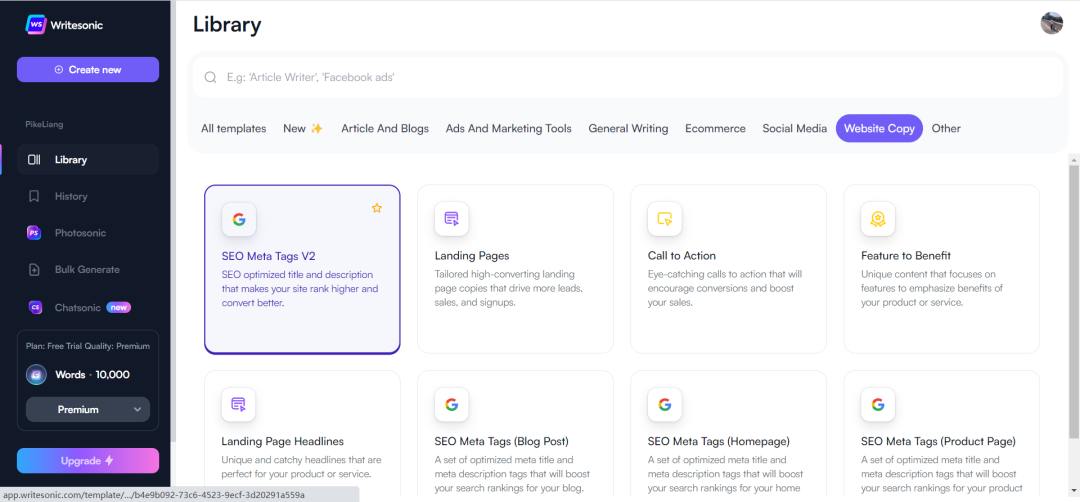
Task: Open Bulk Generate in the sidebar
Action: 86,270
